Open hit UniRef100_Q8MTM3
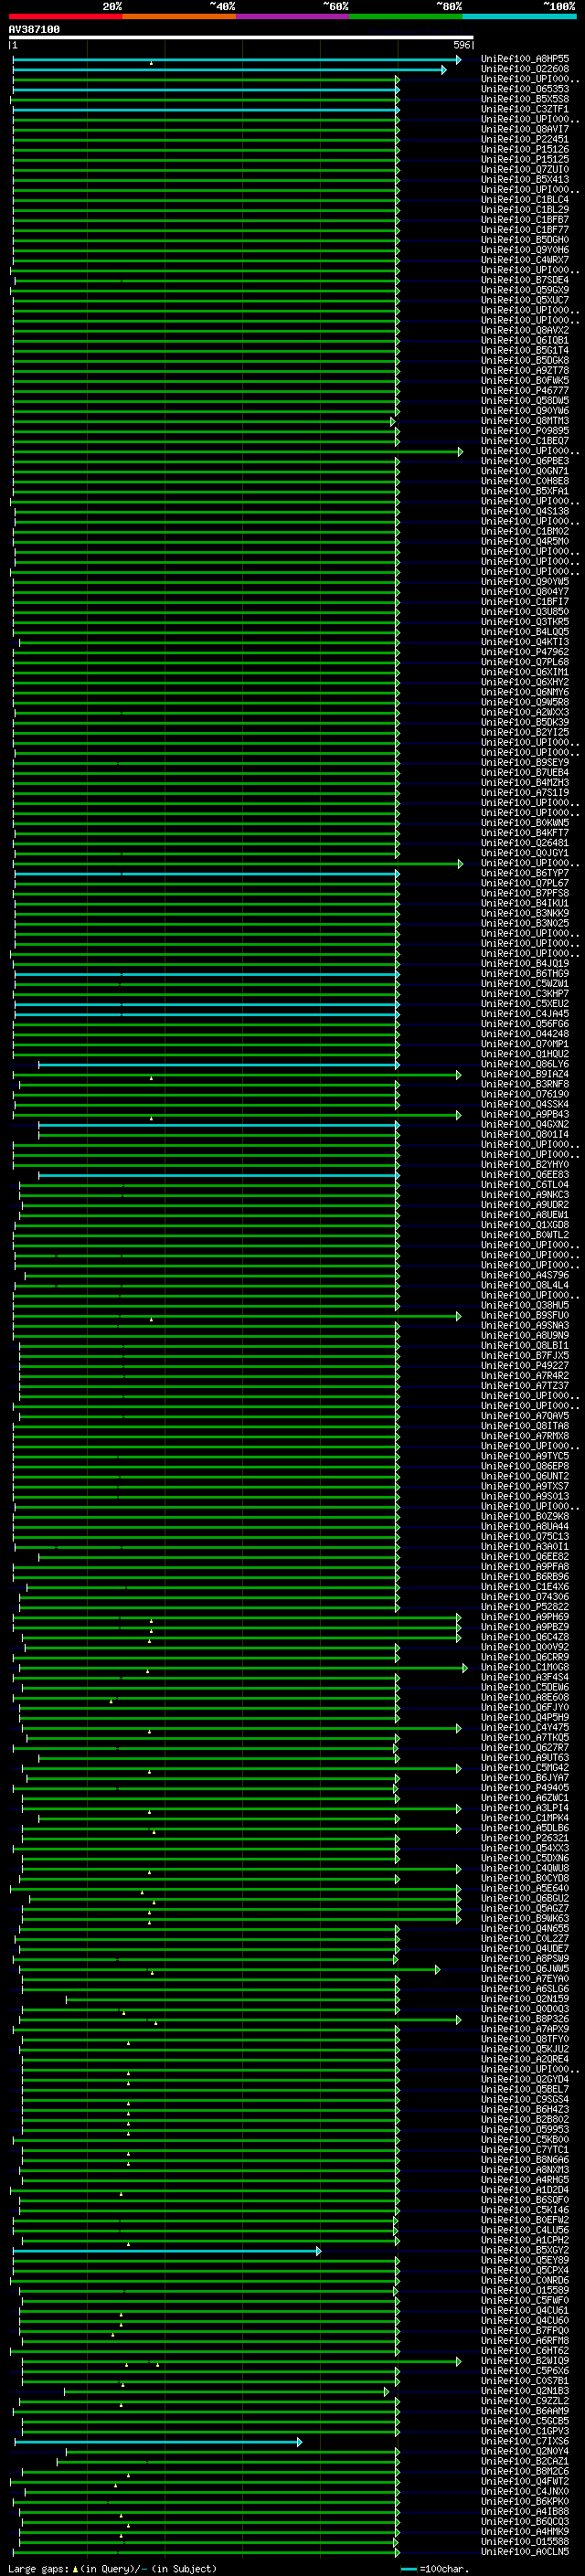 [x=525, y=422]
